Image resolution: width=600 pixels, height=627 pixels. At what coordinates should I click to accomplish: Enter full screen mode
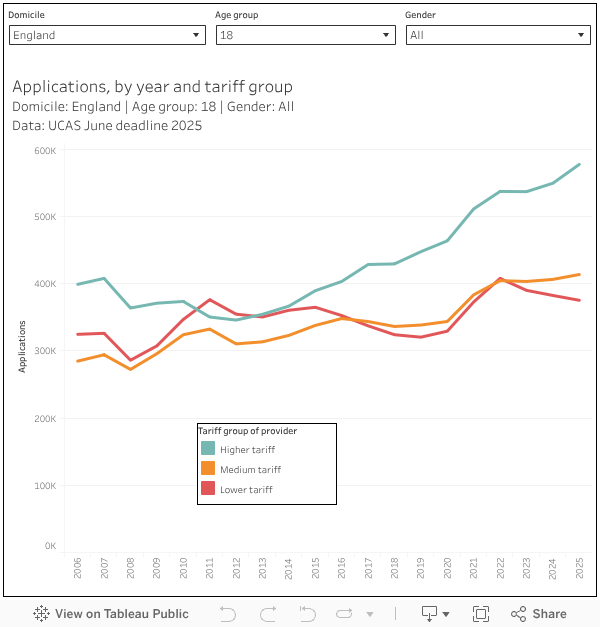480,614
